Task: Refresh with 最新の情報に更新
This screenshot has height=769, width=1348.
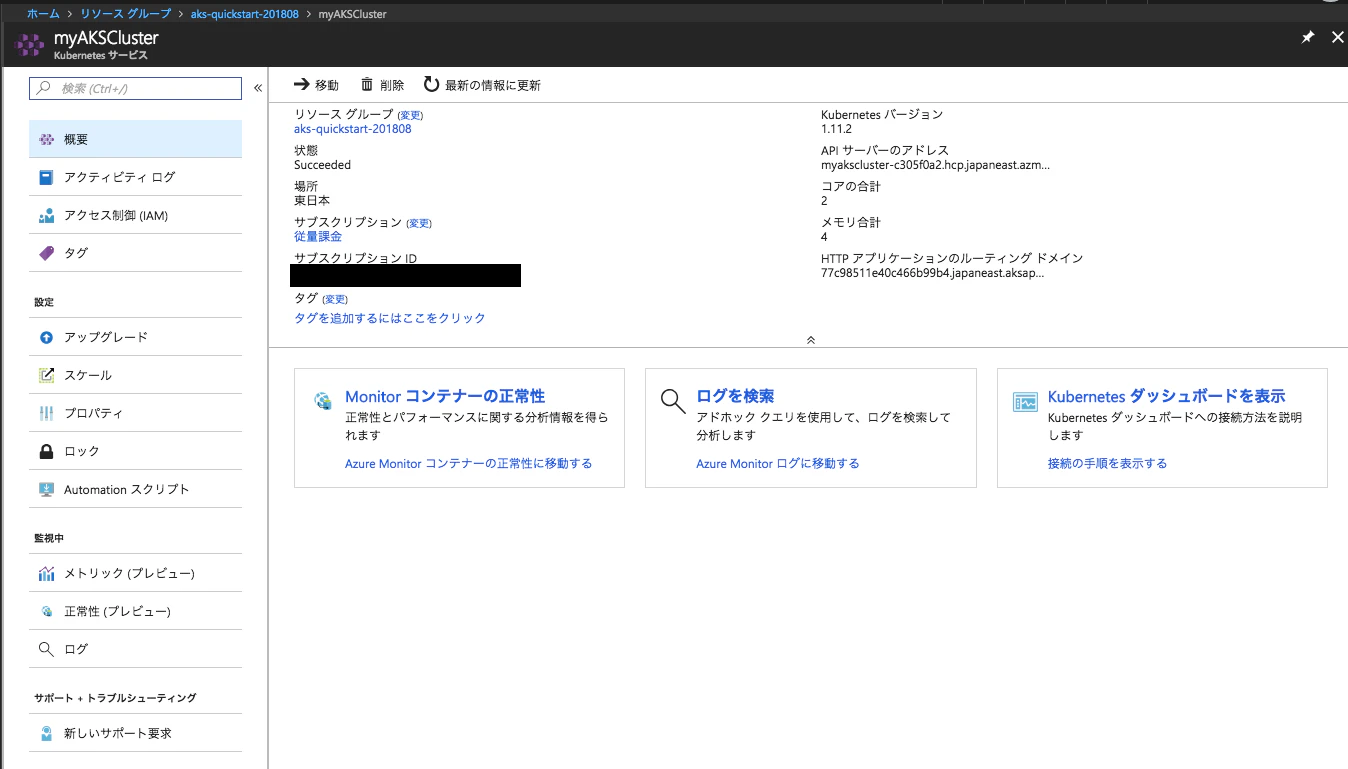Action: (482, 85)
